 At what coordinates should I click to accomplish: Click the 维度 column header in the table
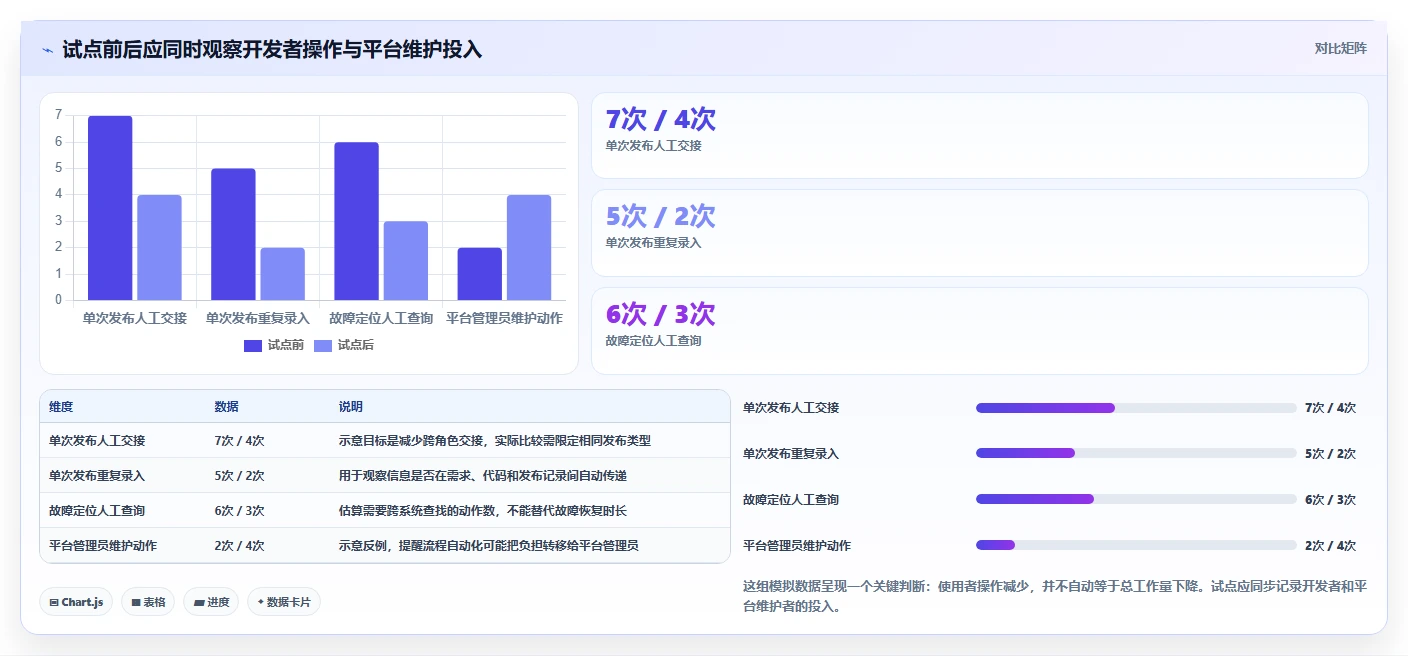pyautogui.click(x=61, y=407)
